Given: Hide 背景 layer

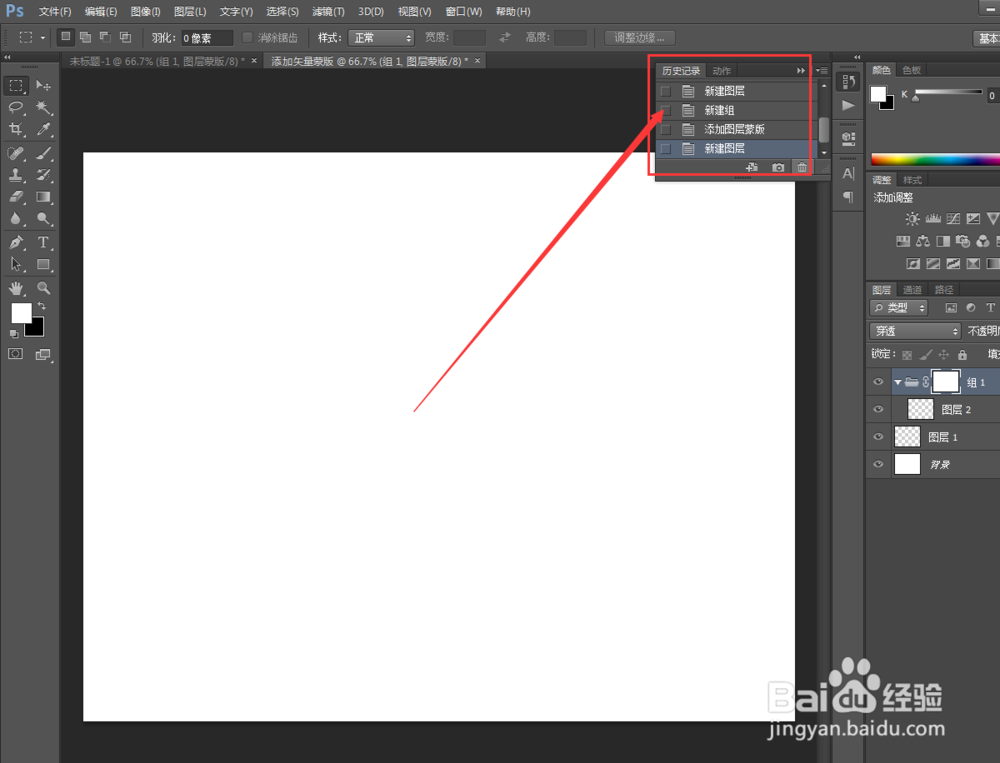Looking at the screenshot, I should [x=878, y=464].
